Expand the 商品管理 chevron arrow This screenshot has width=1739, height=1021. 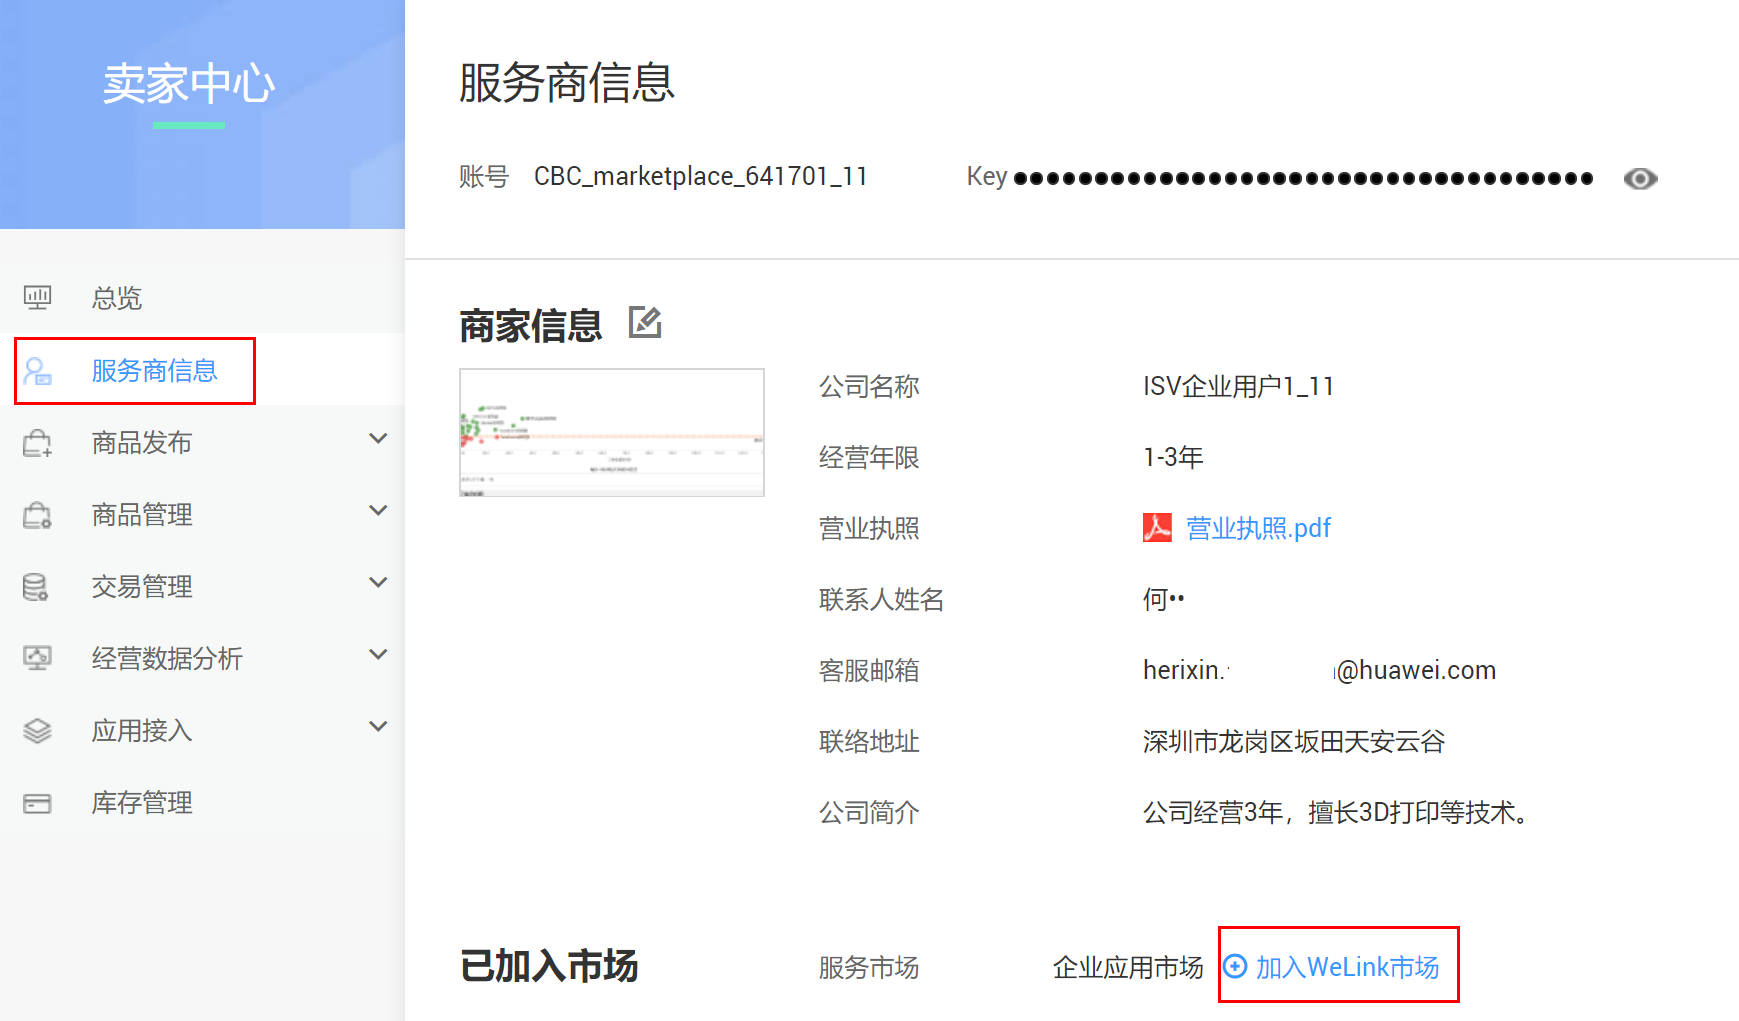(x=378, y=511)
